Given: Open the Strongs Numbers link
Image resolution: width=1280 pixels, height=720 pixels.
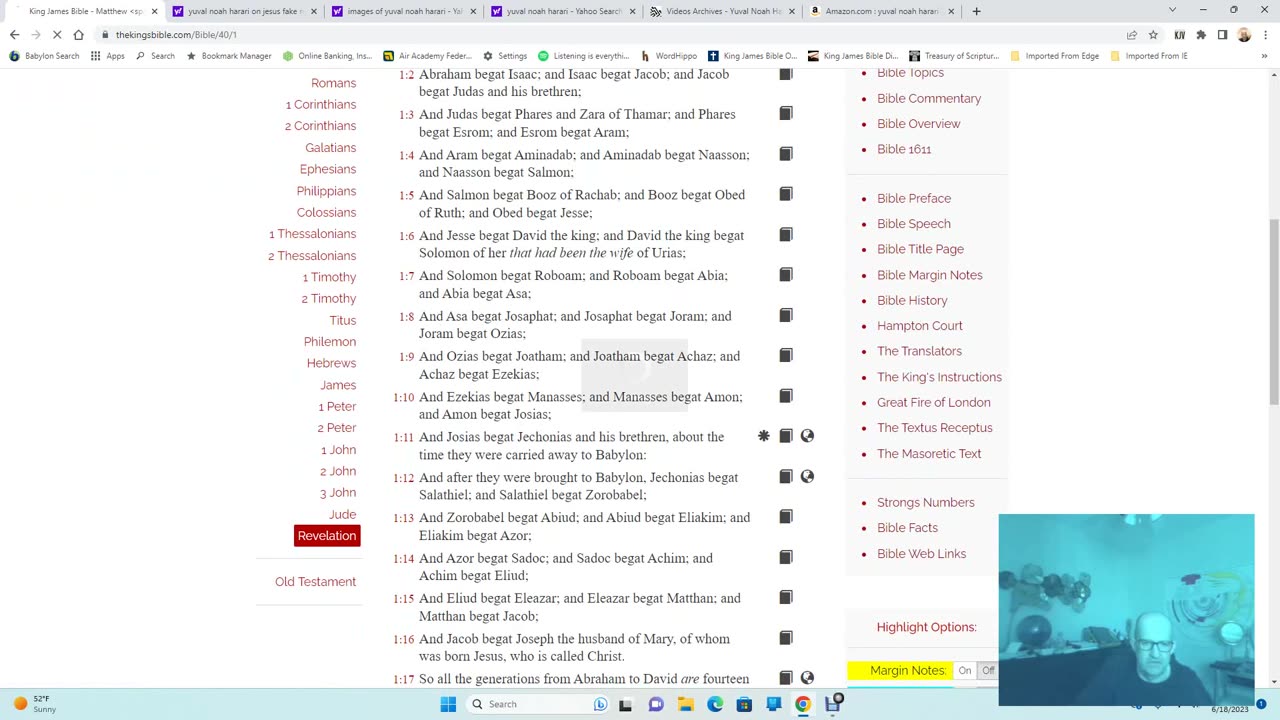Looking at the screenshot, I should tap(926, 502).
